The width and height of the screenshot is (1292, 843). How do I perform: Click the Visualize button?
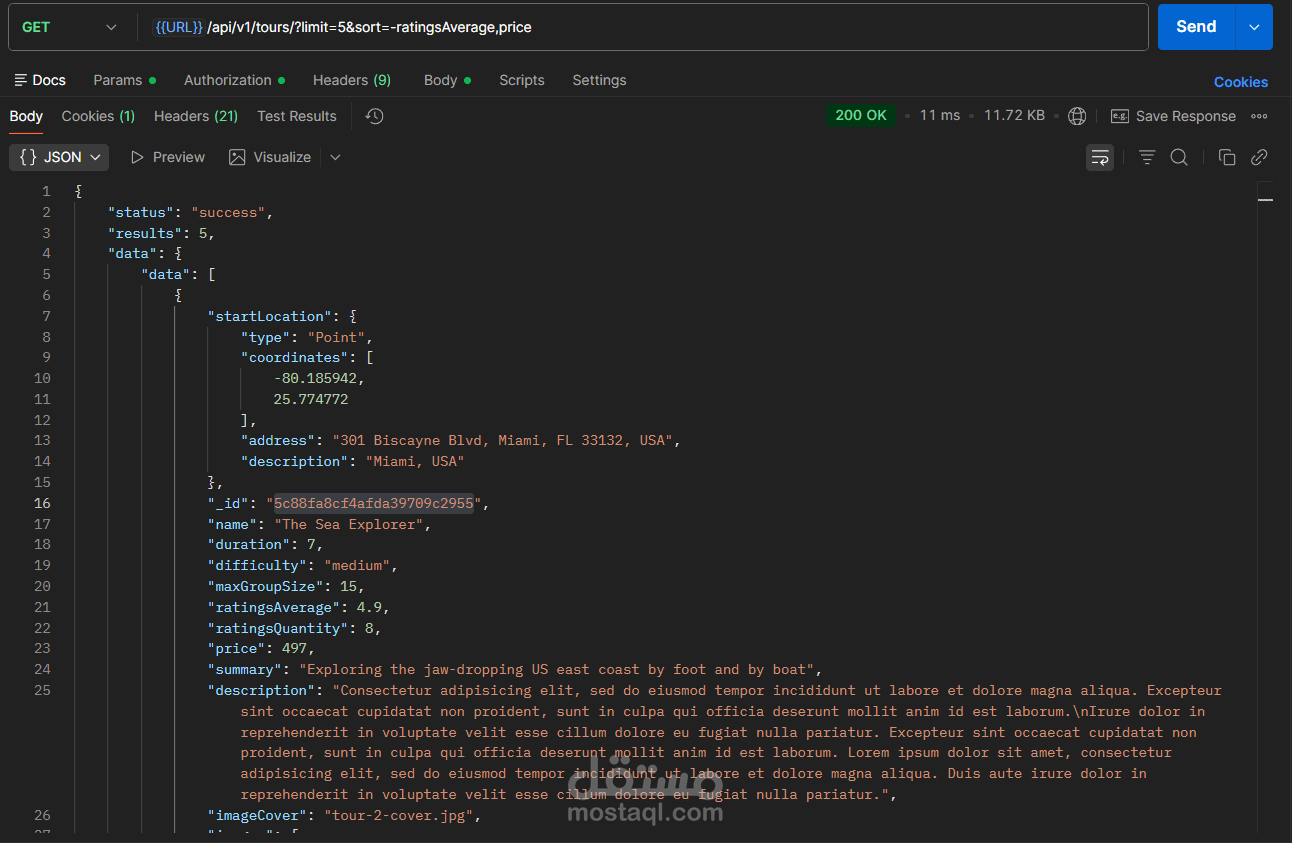click(x=269, y=157)
